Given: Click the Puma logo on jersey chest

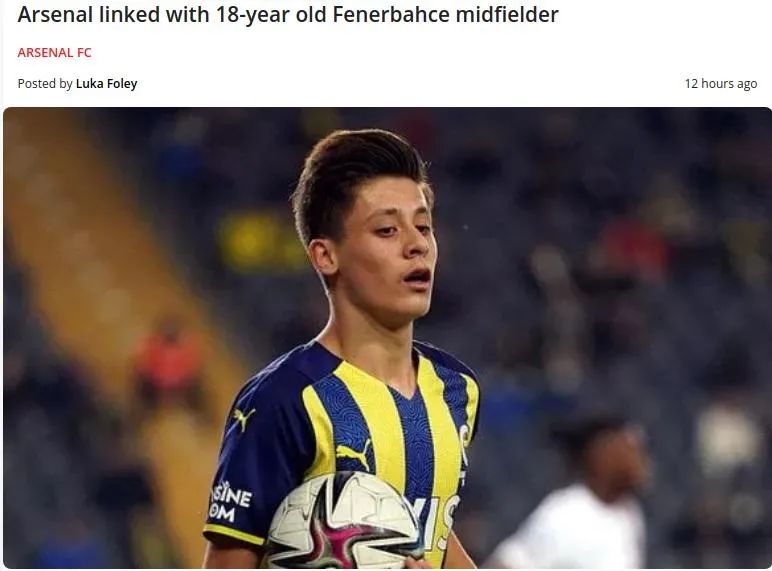Looking at the screenshot, I should [354, 456].
